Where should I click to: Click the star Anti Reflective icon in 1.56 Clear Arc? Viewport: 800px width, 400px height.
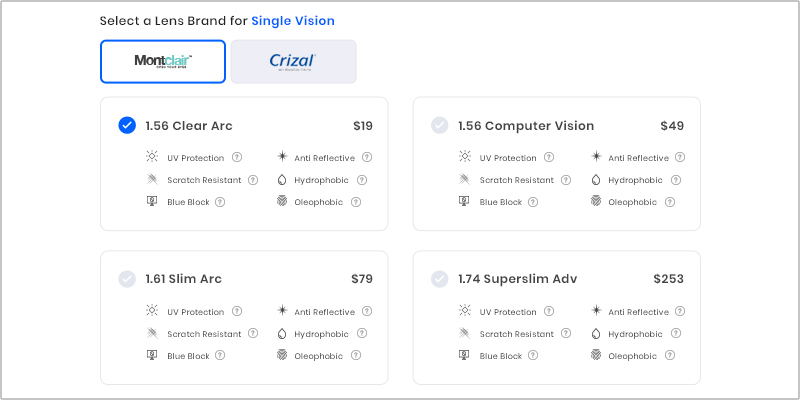tap(282, 156)
